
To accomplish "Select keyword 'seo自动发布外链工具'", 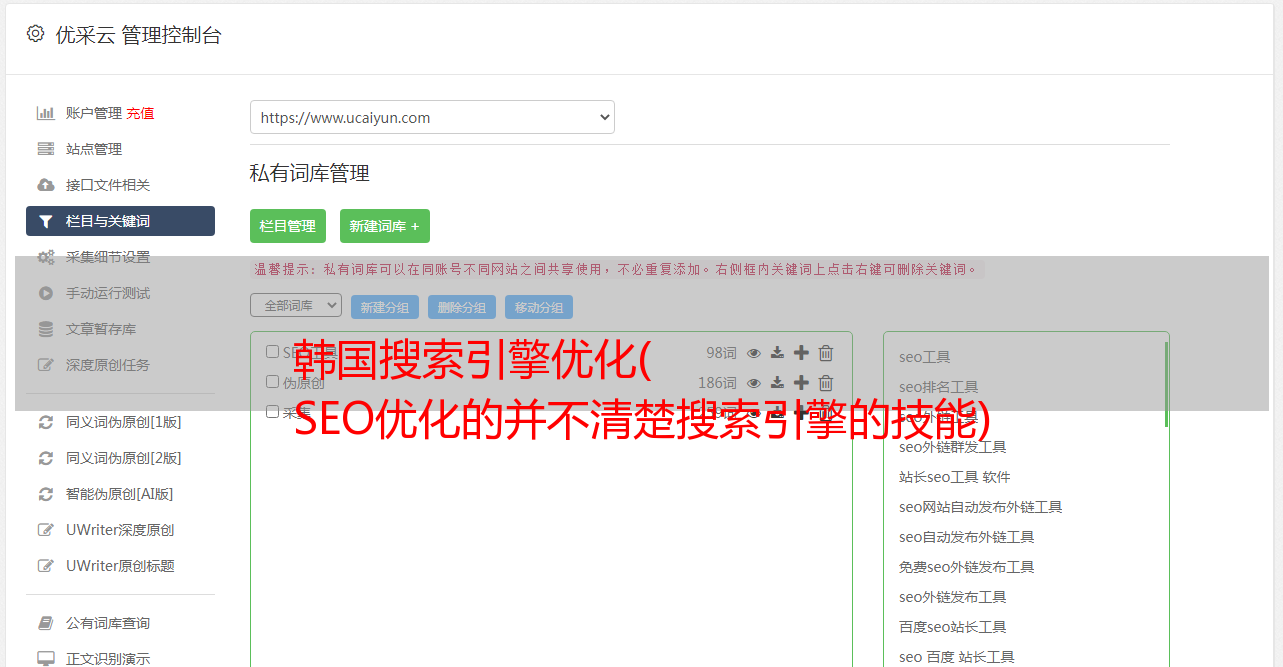I will click(967, 537).
